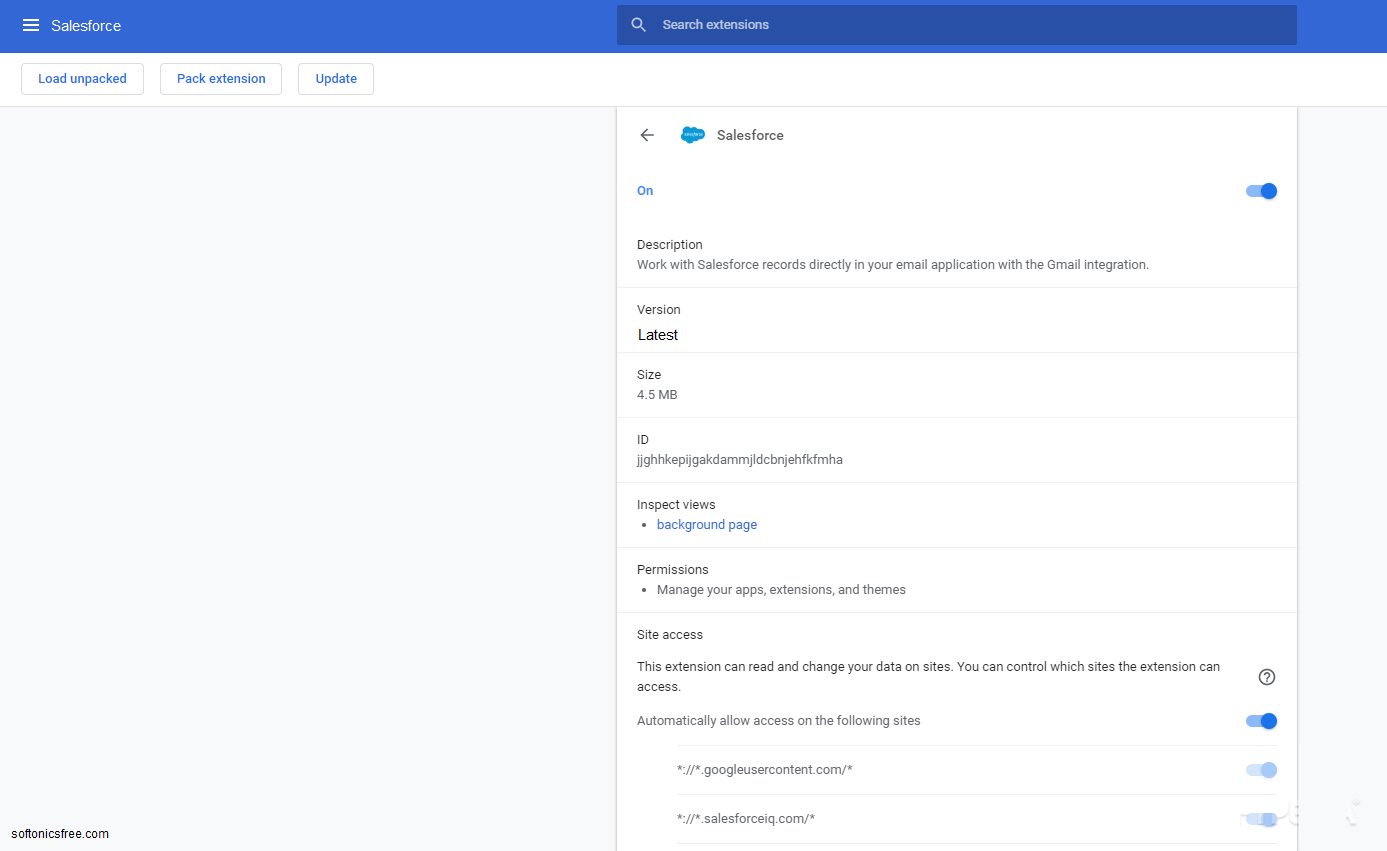The width and height of the screenshot is (1387, 851).
Task: Click the Latest version value
Action: [x=658, y=335]
